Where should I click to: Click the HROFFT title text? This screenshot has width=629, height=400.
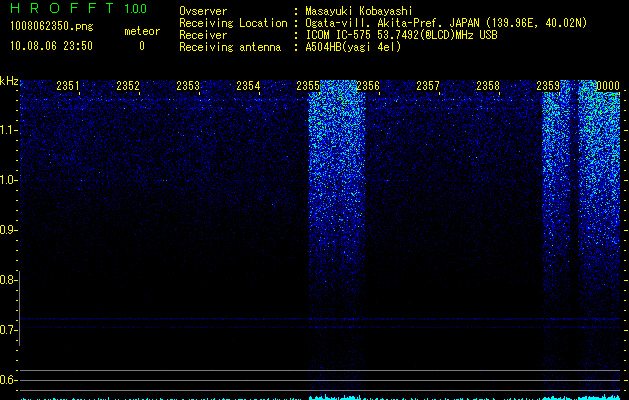tap(62, 8)
